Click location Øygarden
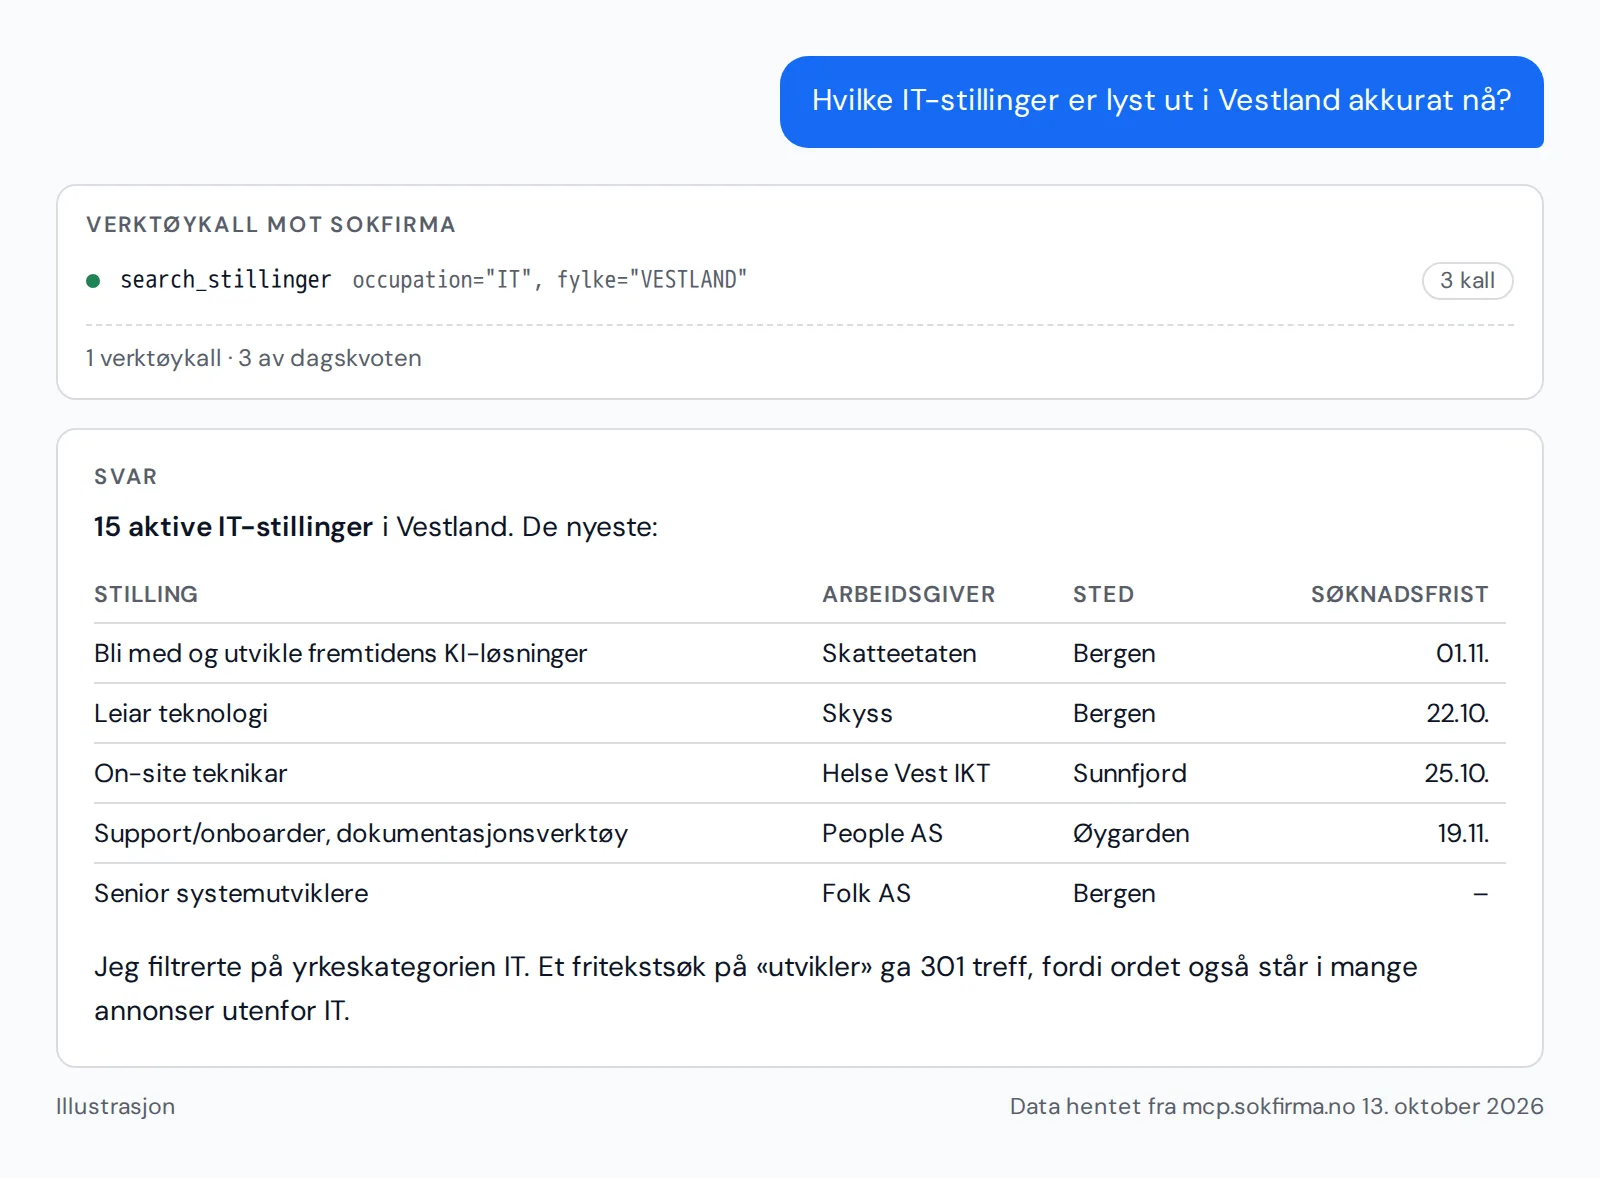 click(x=1131, y=833)
